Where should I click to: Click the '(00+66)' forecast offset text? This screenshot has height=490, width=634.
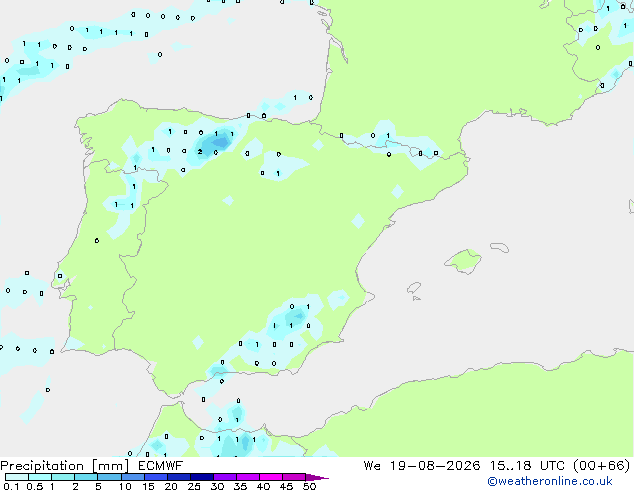point(602,465)
